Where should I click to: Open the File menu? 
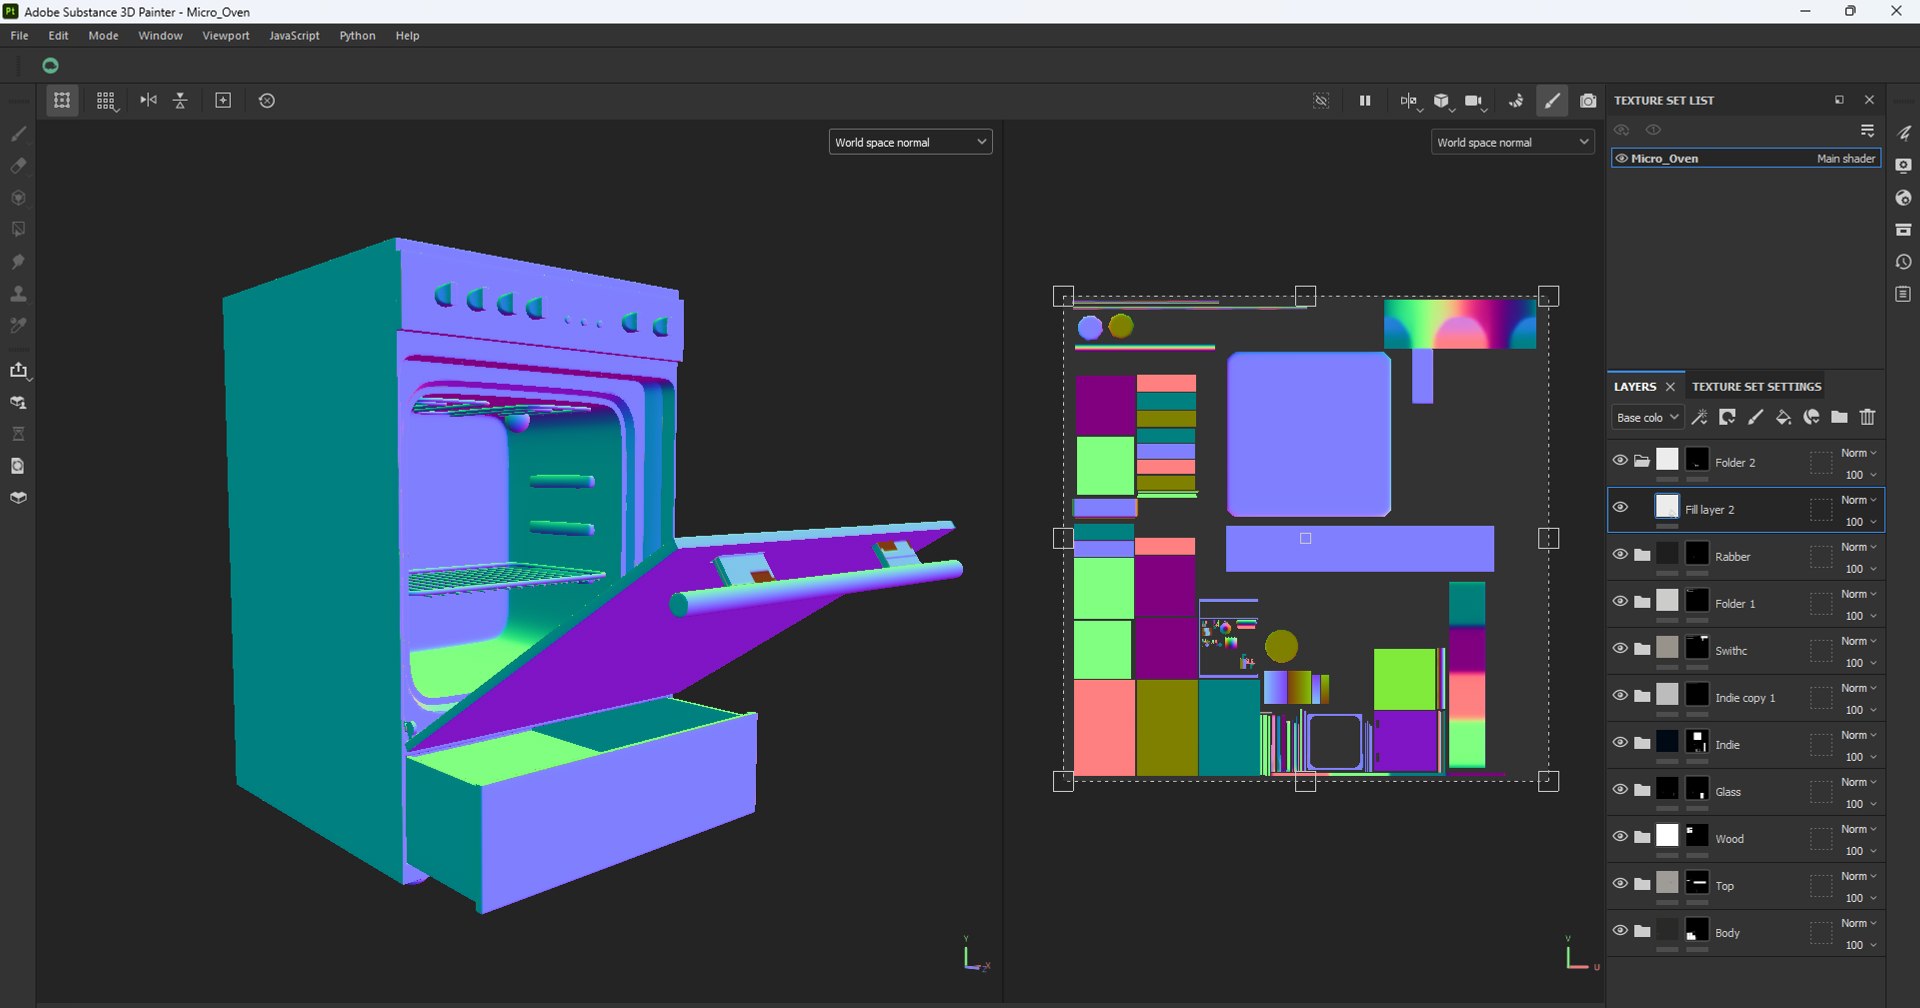click(x=19, y=35)
